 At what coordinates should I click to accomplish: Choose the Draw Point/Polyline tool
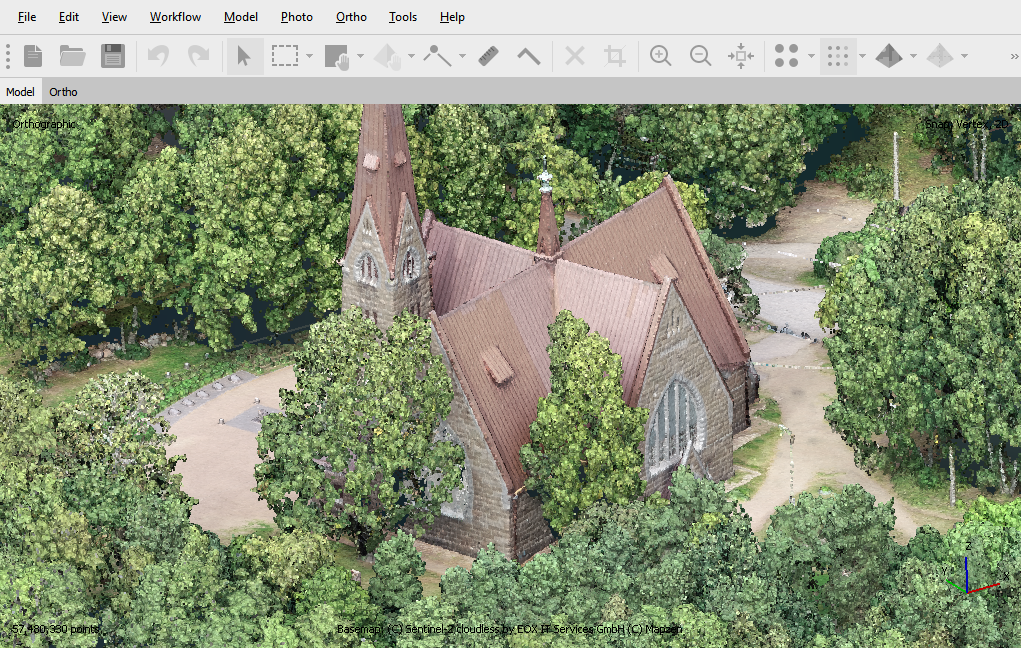tap(437, 56)
